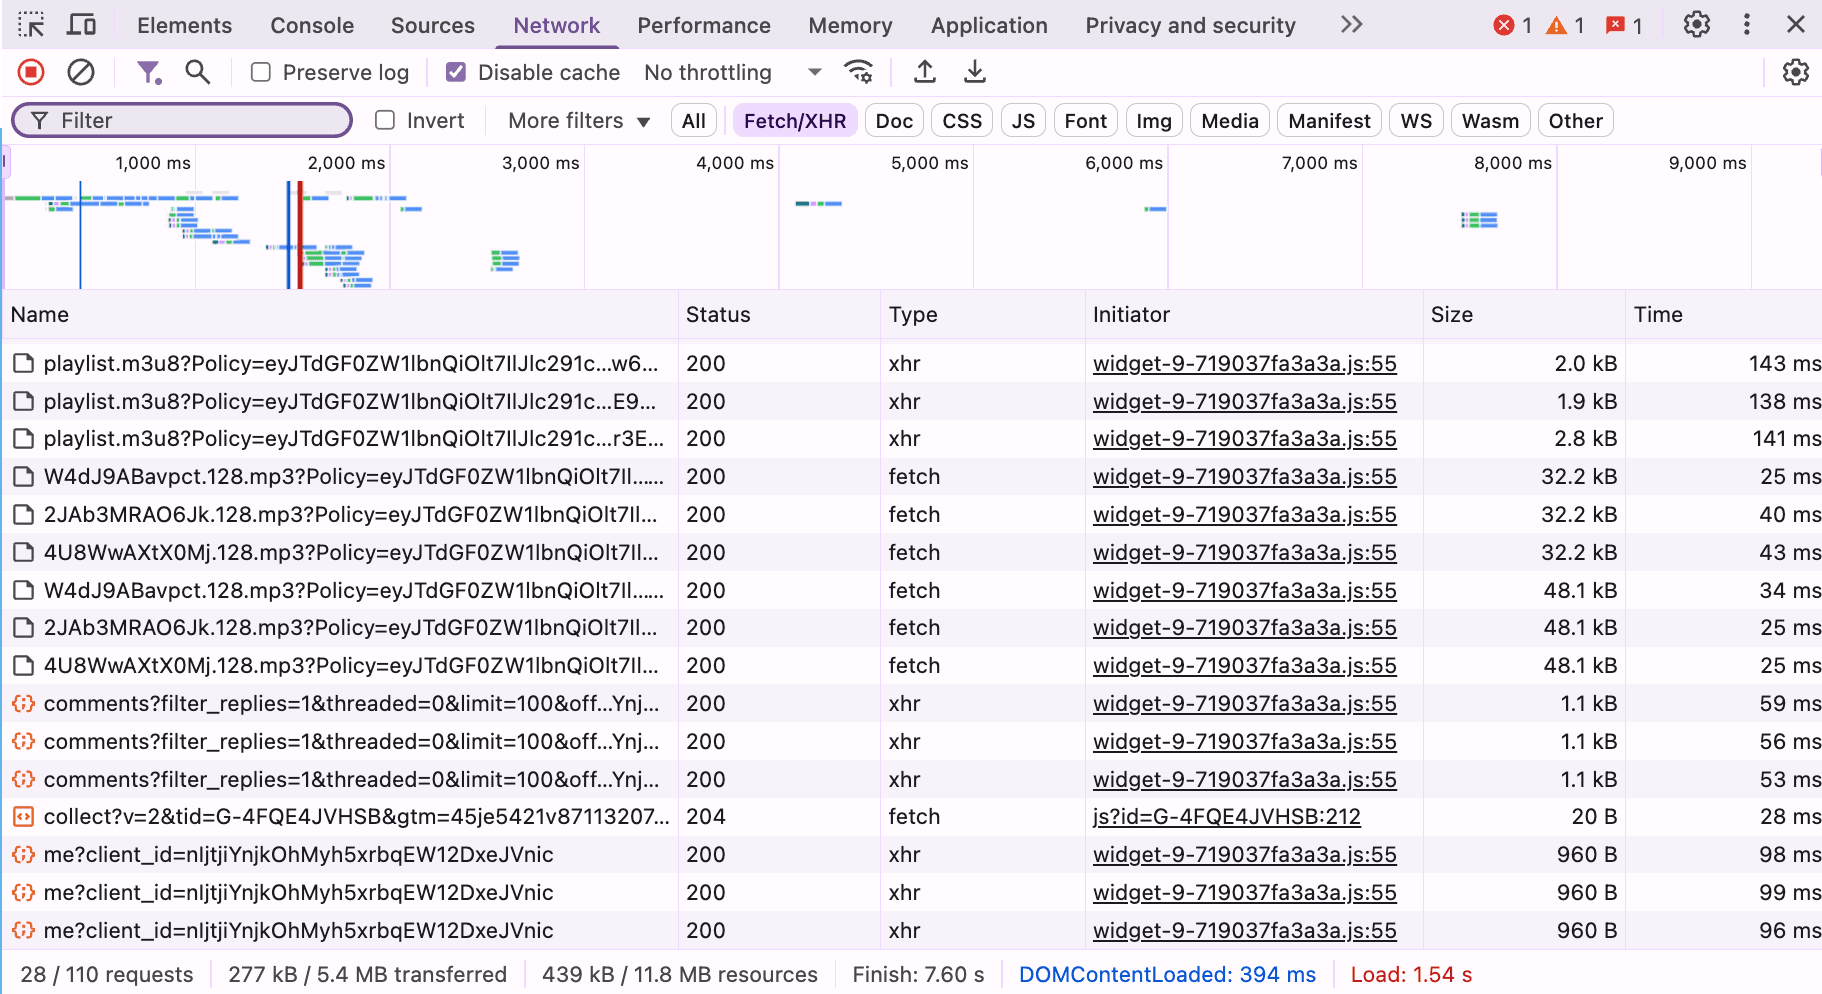1822x994 pixels.
Task: Open No throttling dropdown
Action: (732, 72)
